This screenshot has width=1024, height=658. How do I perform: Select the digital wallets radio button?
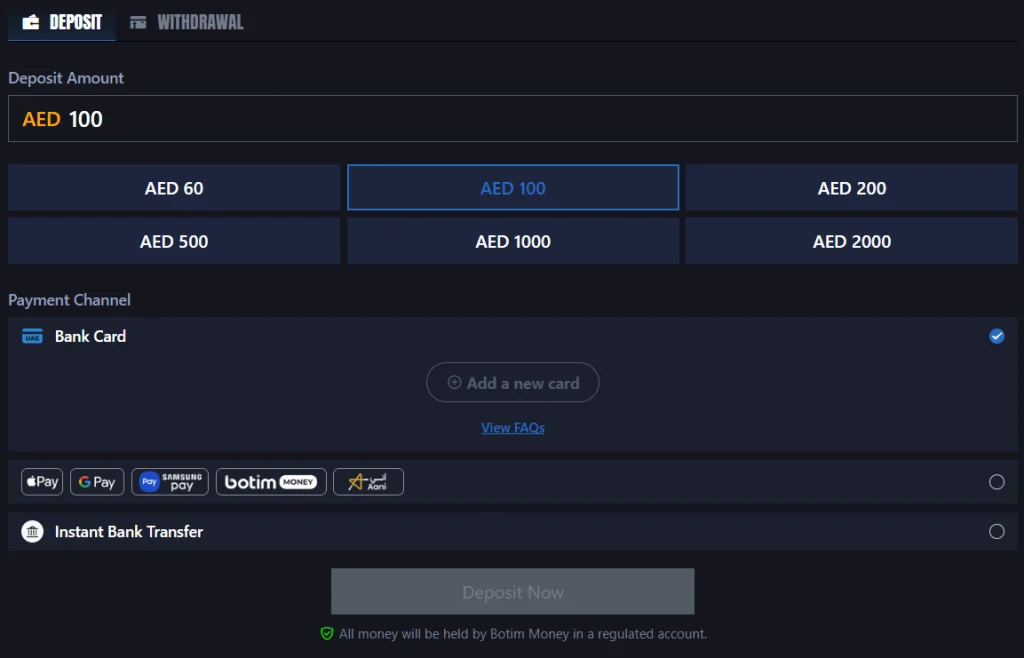[x=997, y=482]
